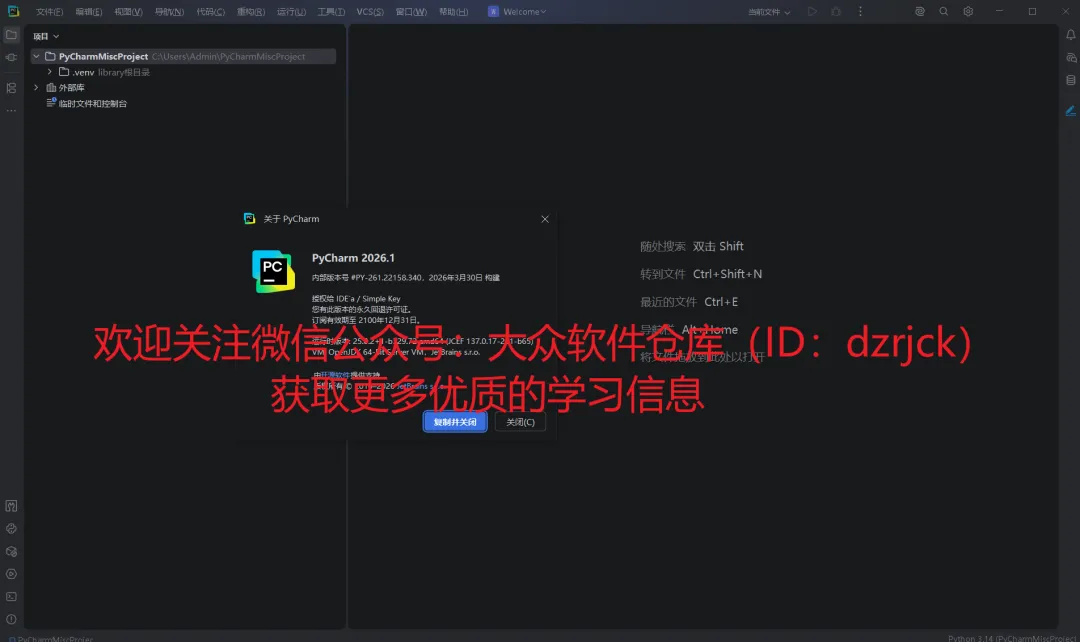Open the Problems tool window icon
Screen dimensions: 1080x642
coord(12,619)
